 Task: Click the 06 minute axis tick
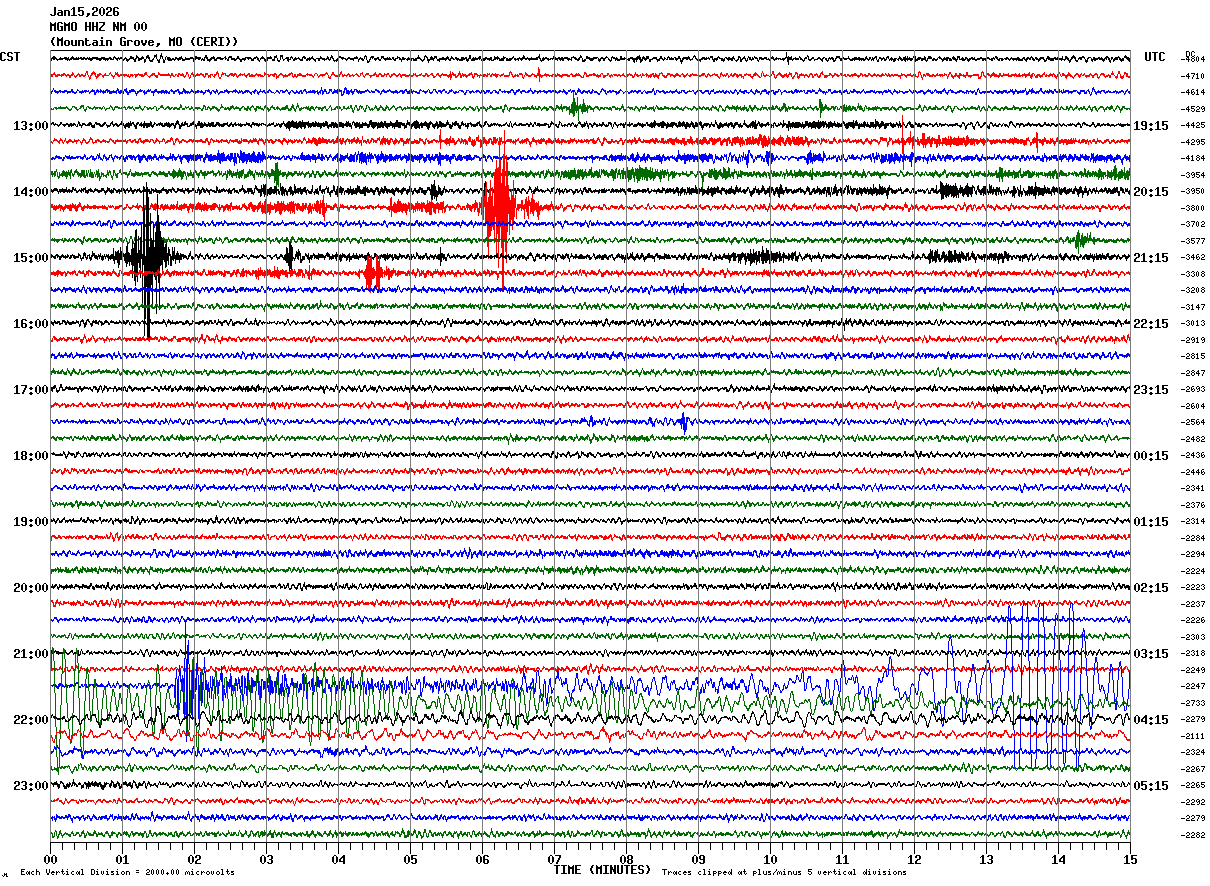coord(482,859)
